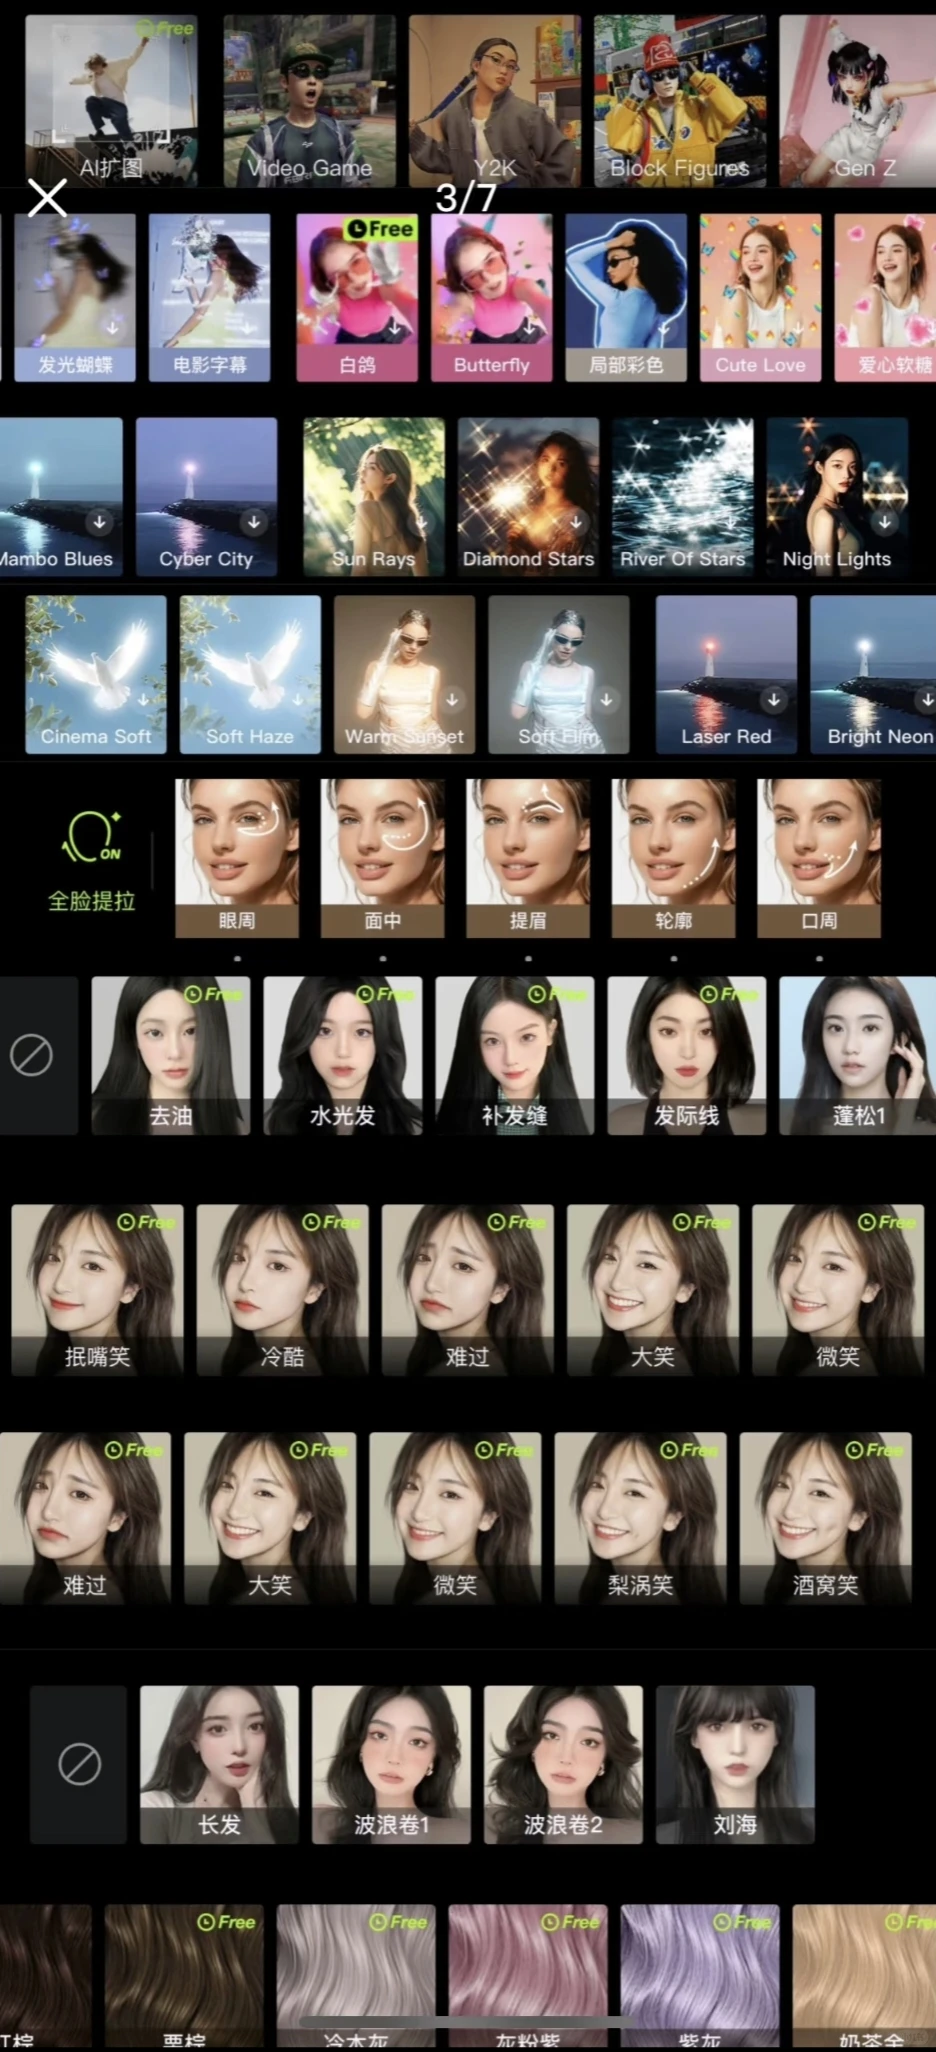Select the Bright Neon filter
The height and width of the screenshot is (2052, 936).
tap(873, 674)
